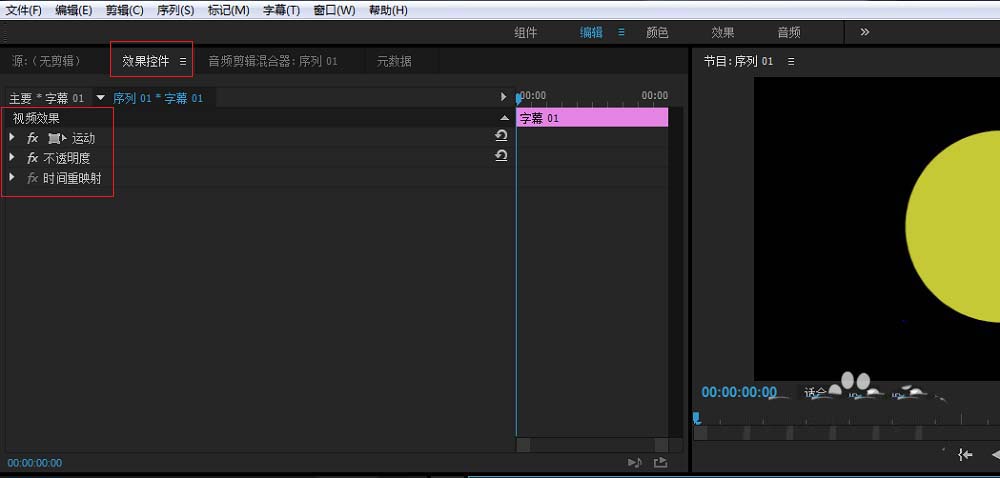Viewport: 1000px width, 478px height.
Task: Click the effect controls timecode 00:00:00:00 at bottom left
Action: [x=35, y=463]
